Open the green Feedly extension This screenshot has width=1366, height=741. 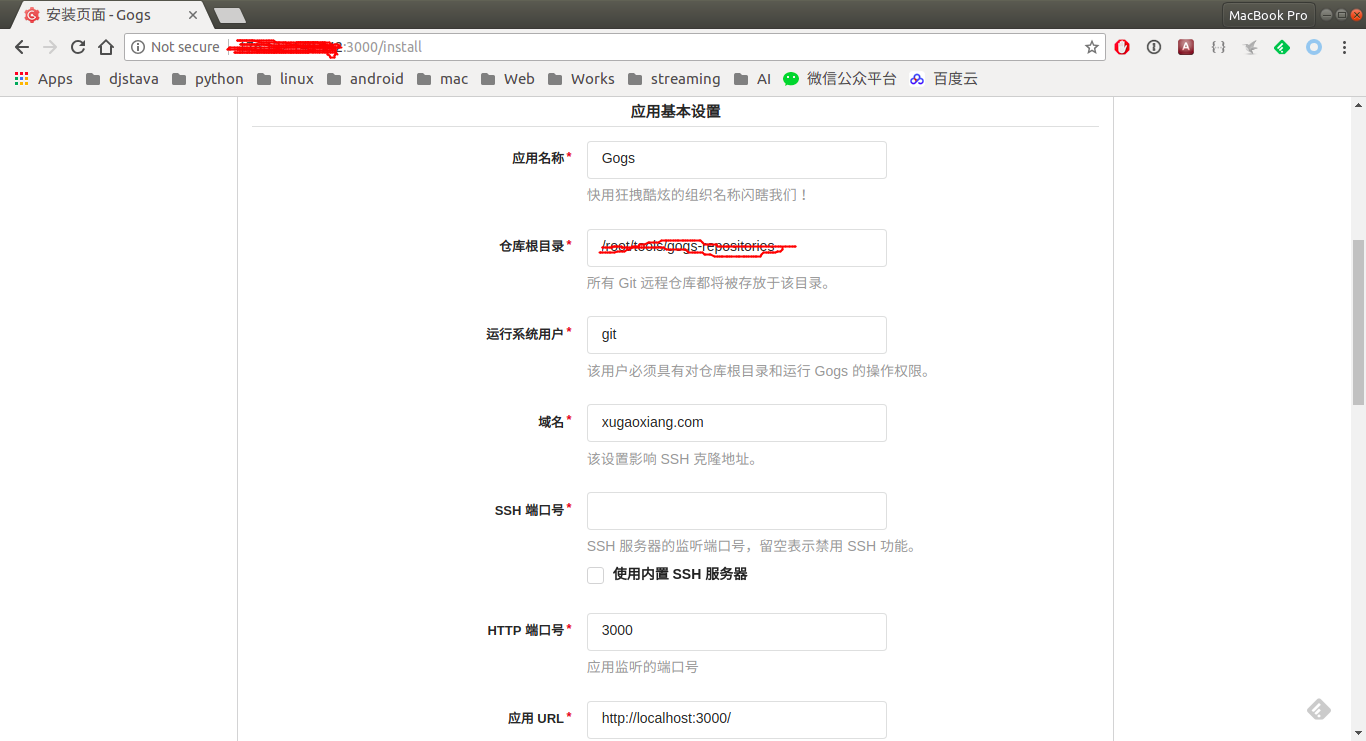pyautogui.click(x=1282, y=47)
